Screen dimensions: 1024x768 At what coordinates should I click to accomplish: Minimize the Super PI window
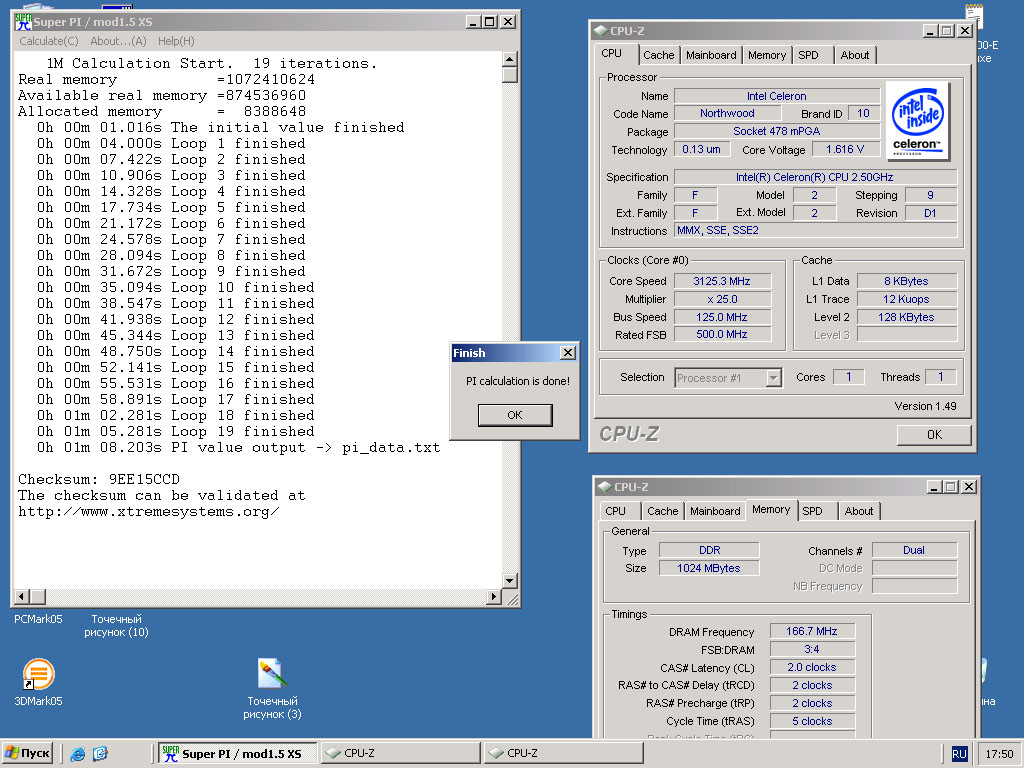[474, 22]
